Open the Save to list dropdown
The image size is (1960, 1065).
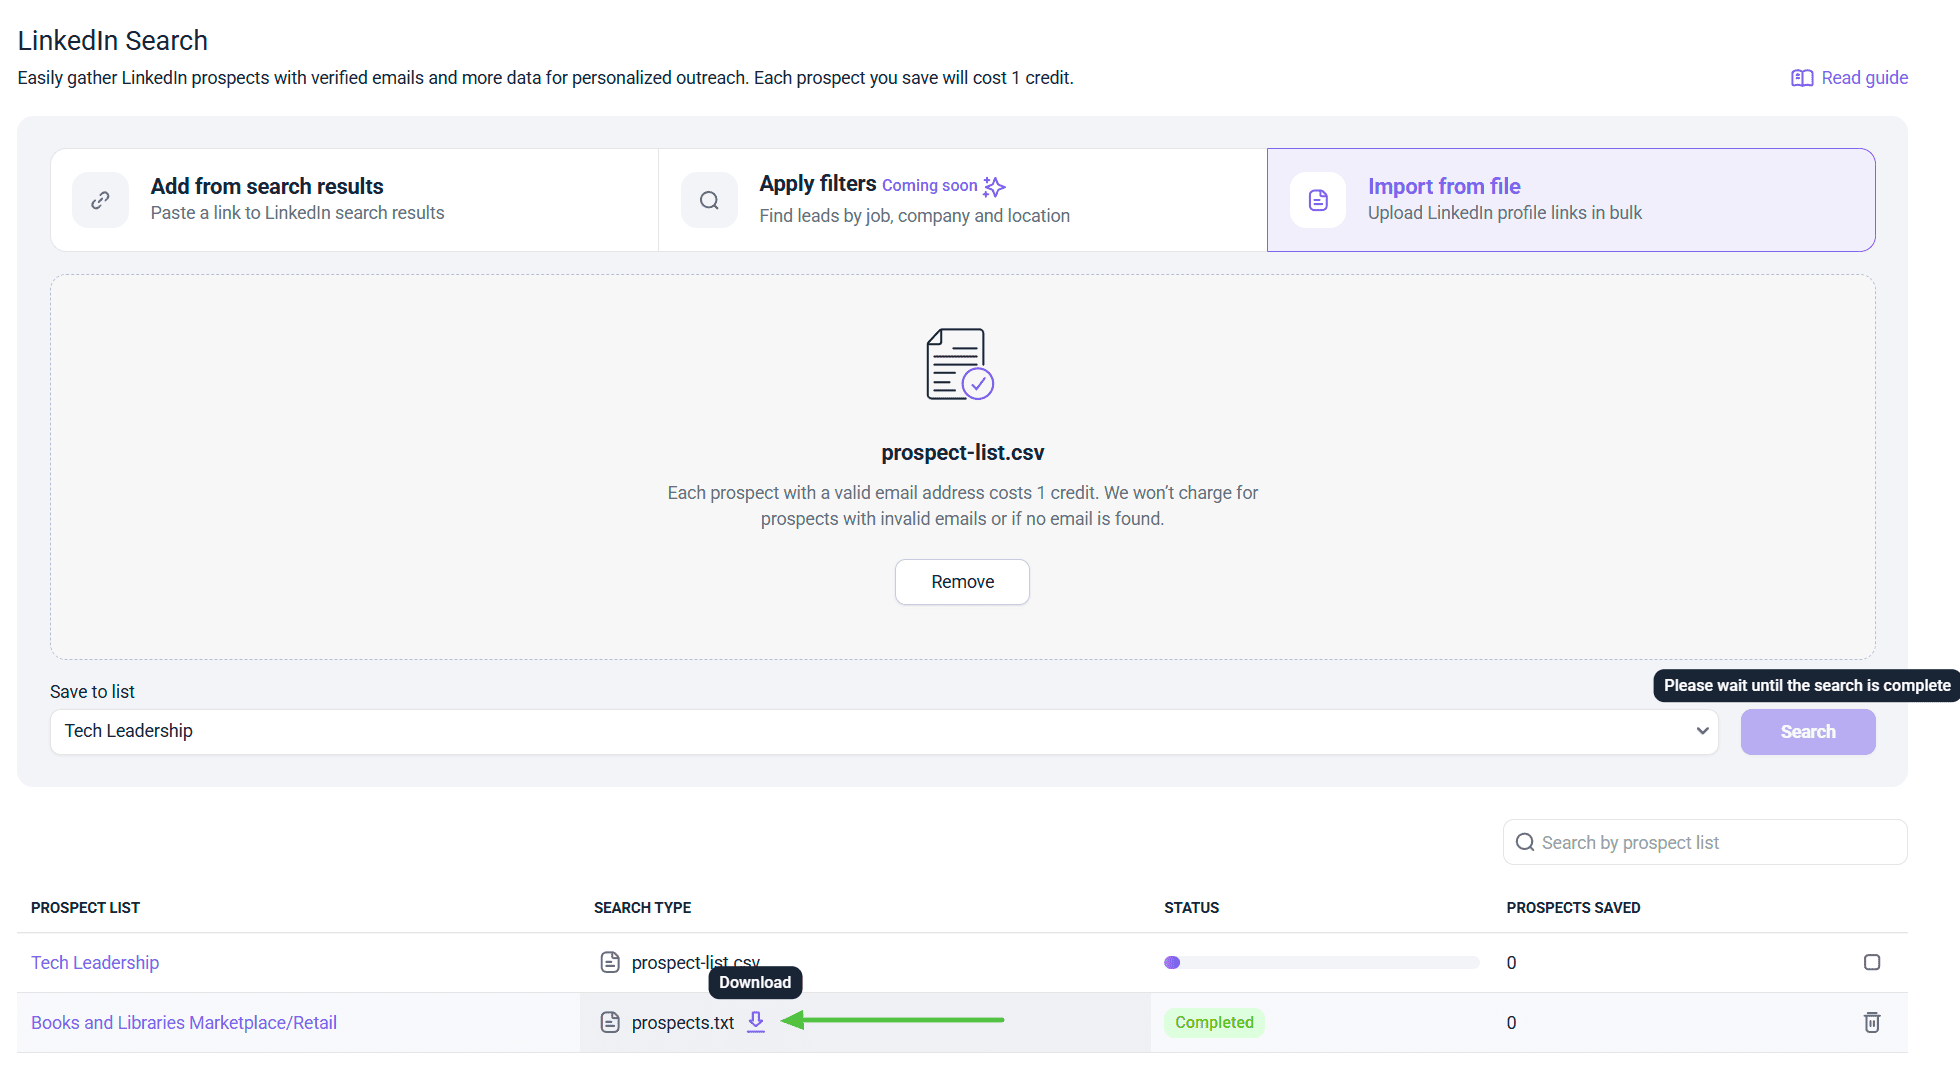click(883, 731)
